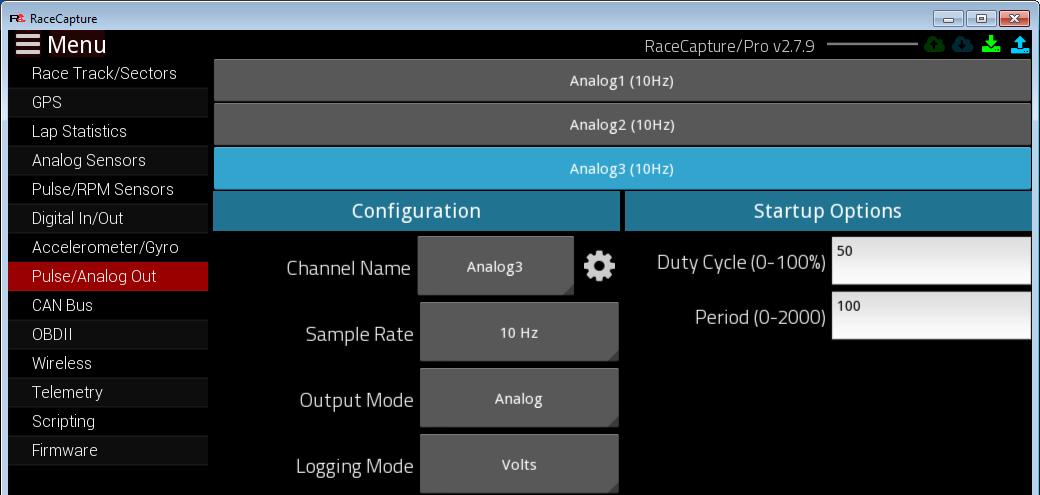This screenshot has height=495, width=1040.
Task: Click the Sample Rate label
Action: (x=359, y=334)
